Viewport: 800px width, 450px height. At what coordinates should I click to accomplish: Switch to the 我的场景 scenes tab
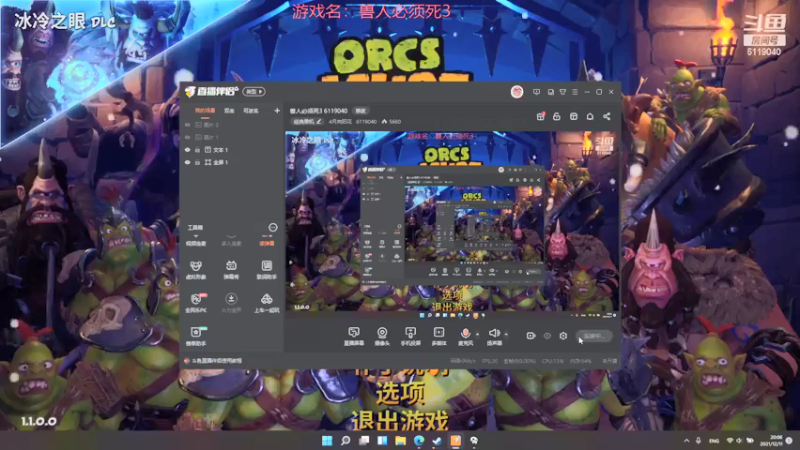205,111
